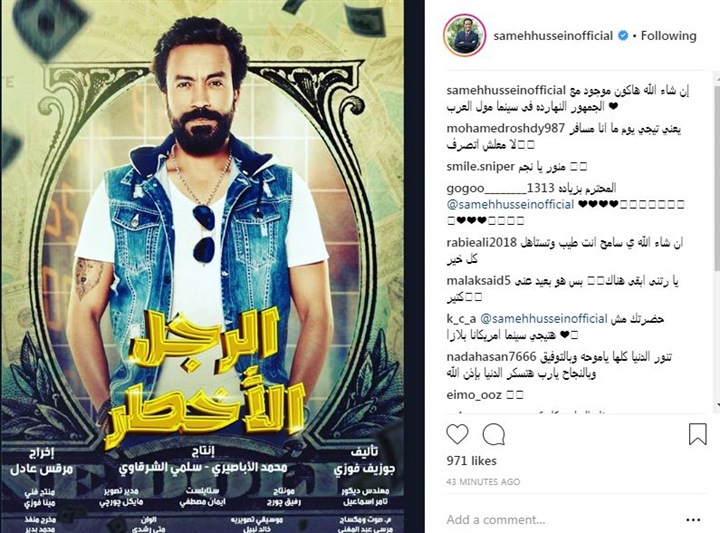
Task: Click the samehhusseinofficial username in header
Action: coord(553,35)
